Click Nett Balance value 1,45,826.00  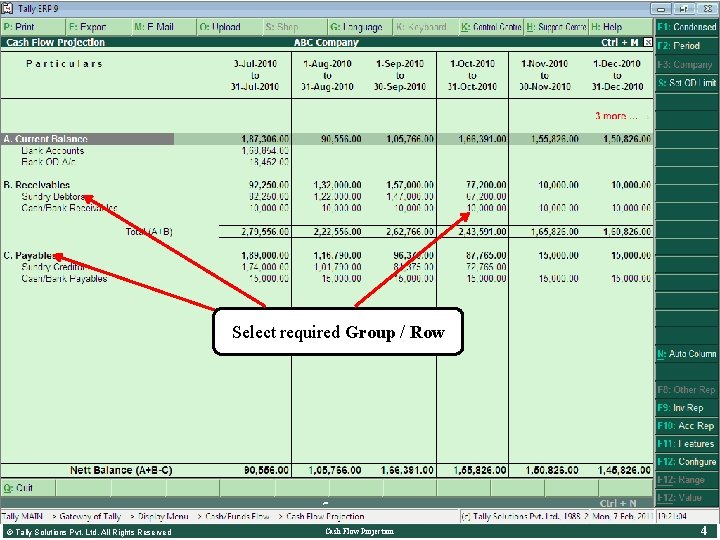[624, 471]
